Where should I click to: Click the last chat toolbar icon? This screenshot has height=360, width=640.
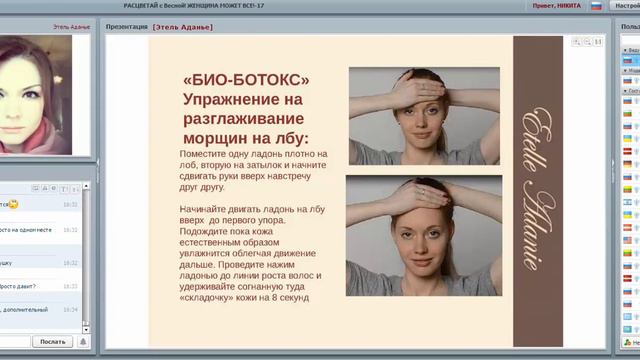[75, 189]
